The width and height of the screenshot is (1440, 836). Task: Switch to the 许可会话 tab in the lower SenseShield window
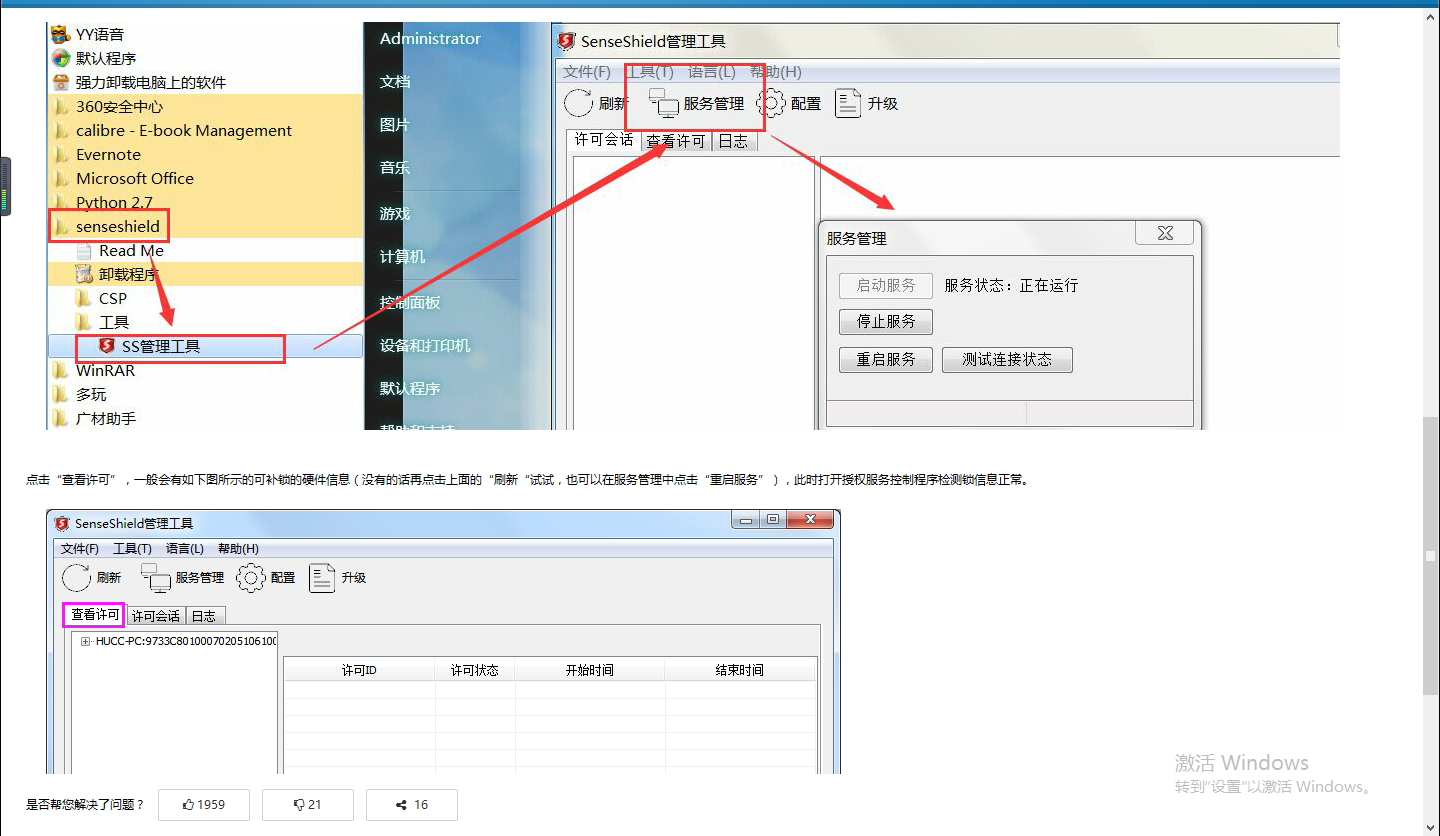tap(156, 616)
